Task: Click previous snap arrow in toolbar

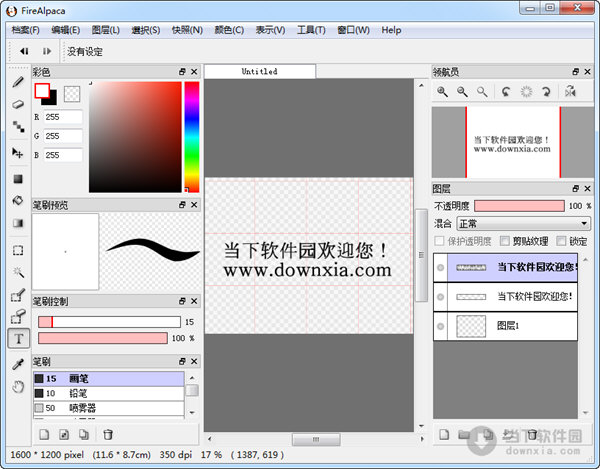Action: [x=24, y=51]
